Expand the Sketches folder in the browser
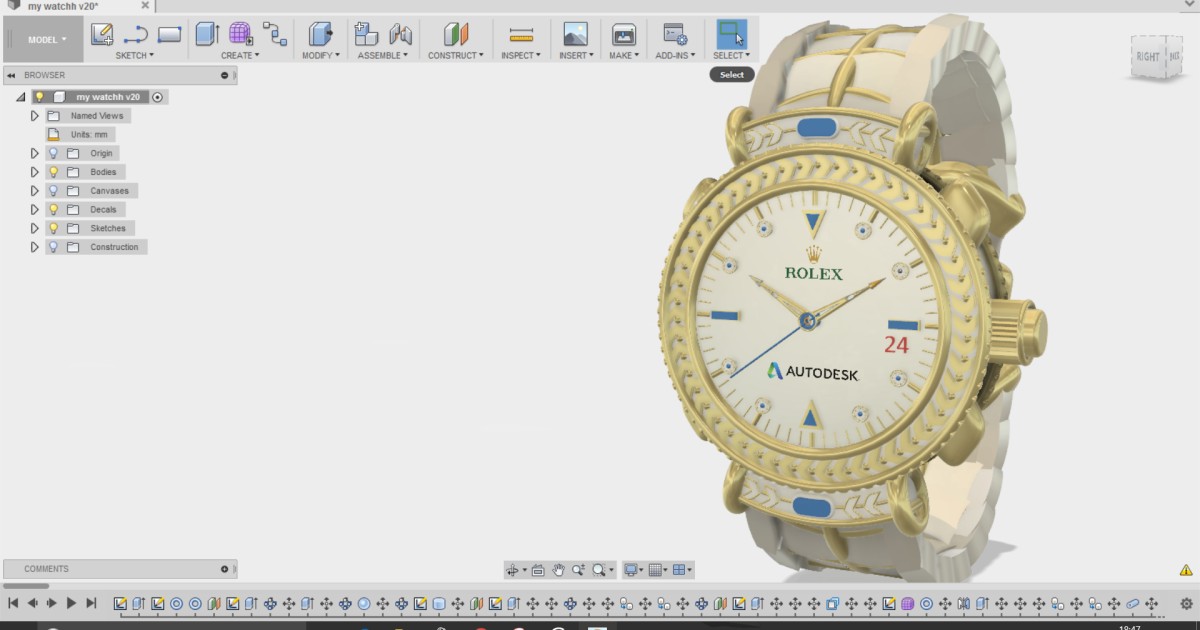The height and width of the screenshot is (630, 1200). (35, 228)
